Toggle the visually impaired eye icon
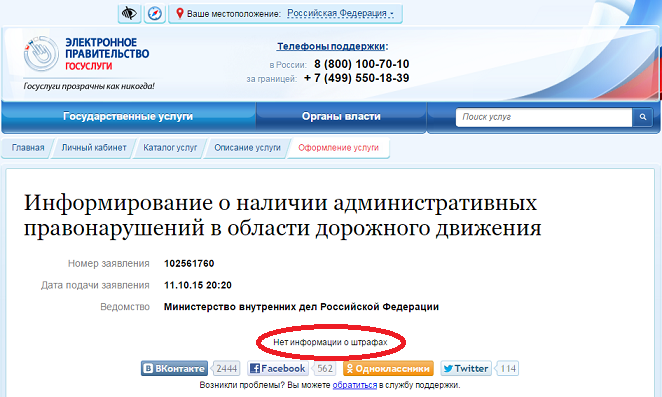The image size is (662, 397). click(x=129, y=14)
